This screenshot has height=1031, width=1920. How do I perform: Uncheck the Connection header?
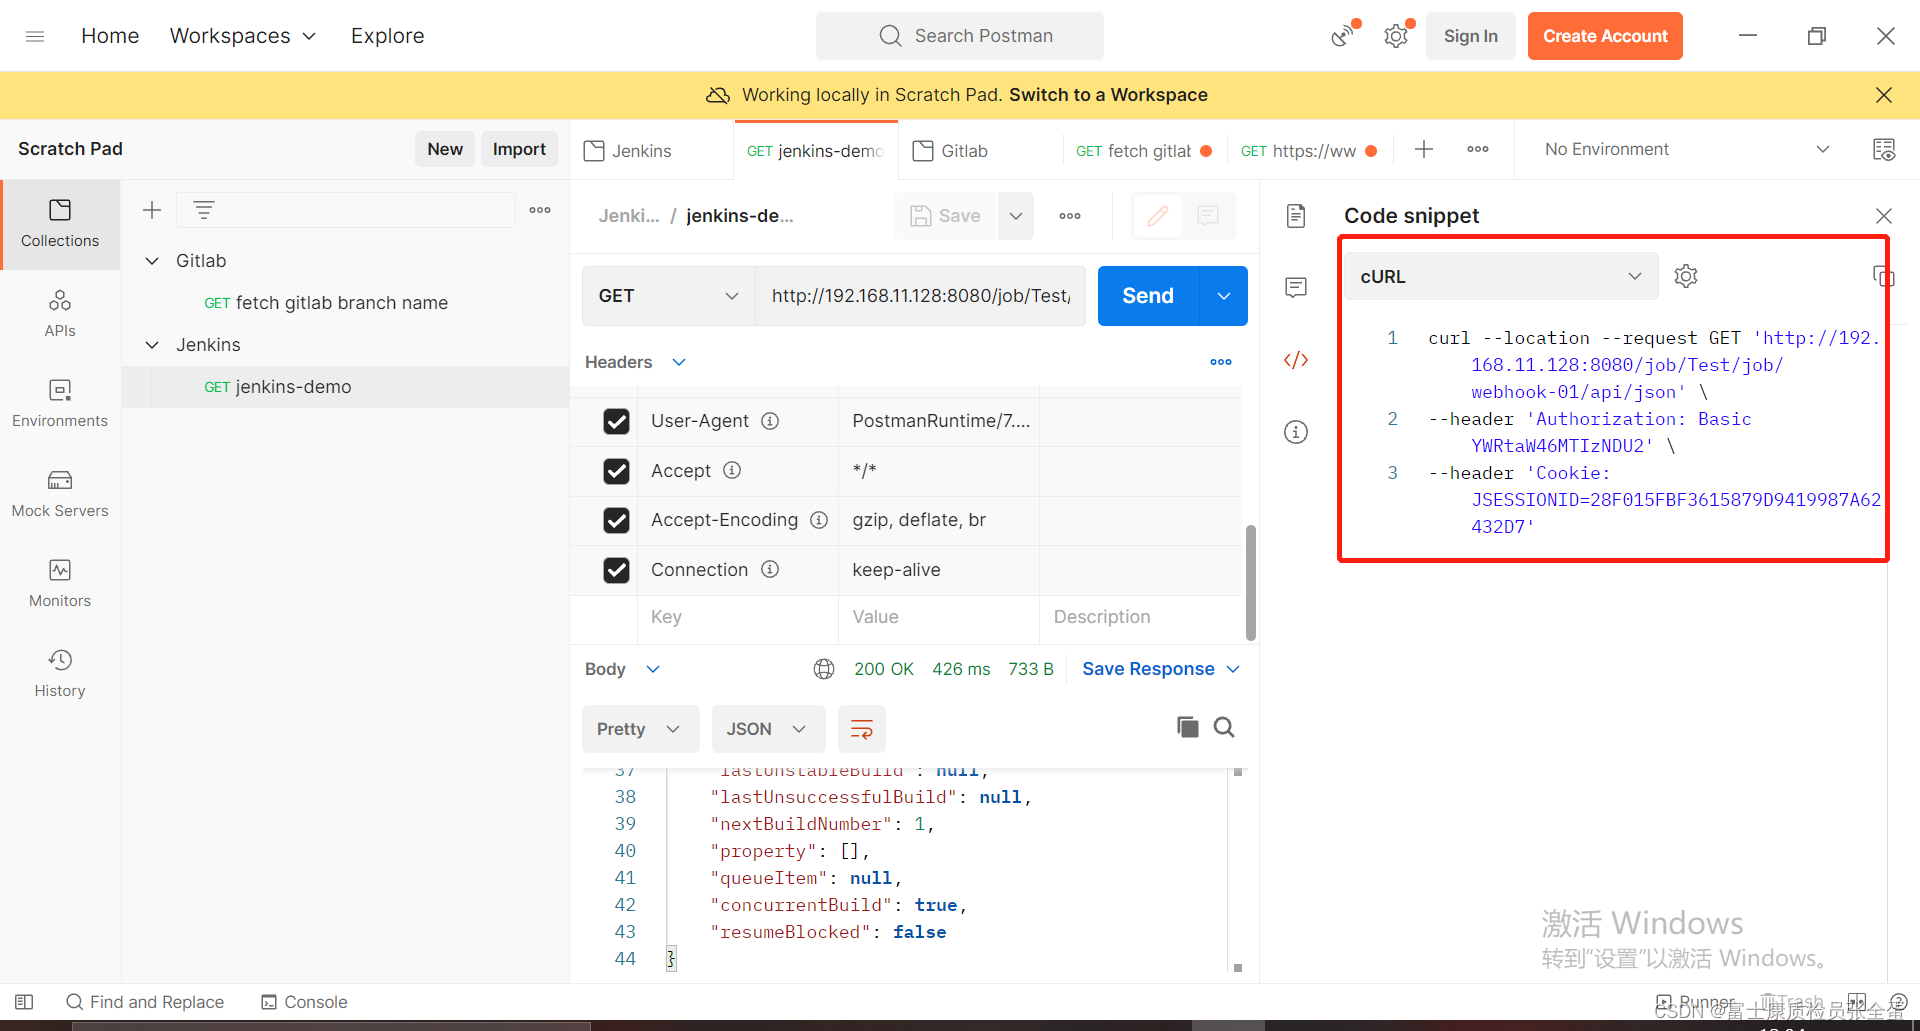[x=616, y=570]
